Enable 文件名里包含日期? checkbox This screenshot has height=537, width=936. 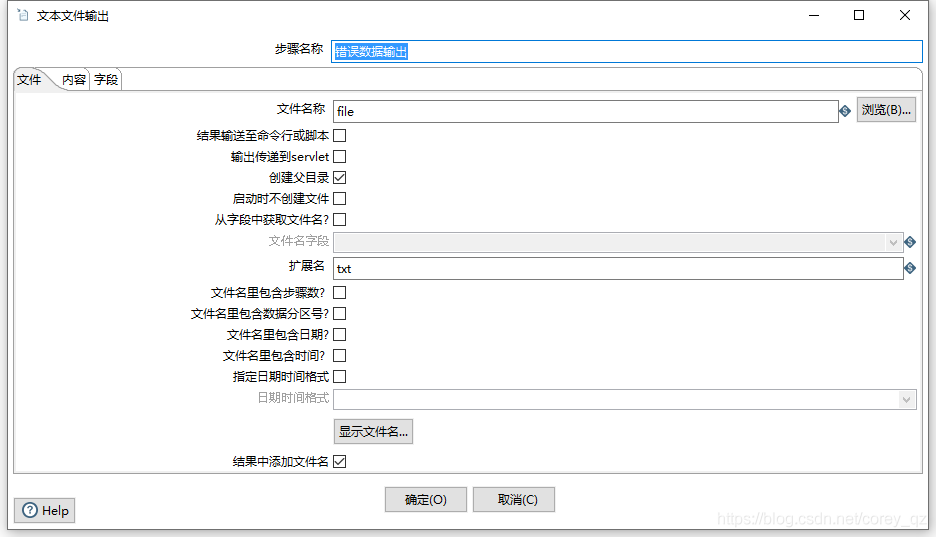(340, 335)
